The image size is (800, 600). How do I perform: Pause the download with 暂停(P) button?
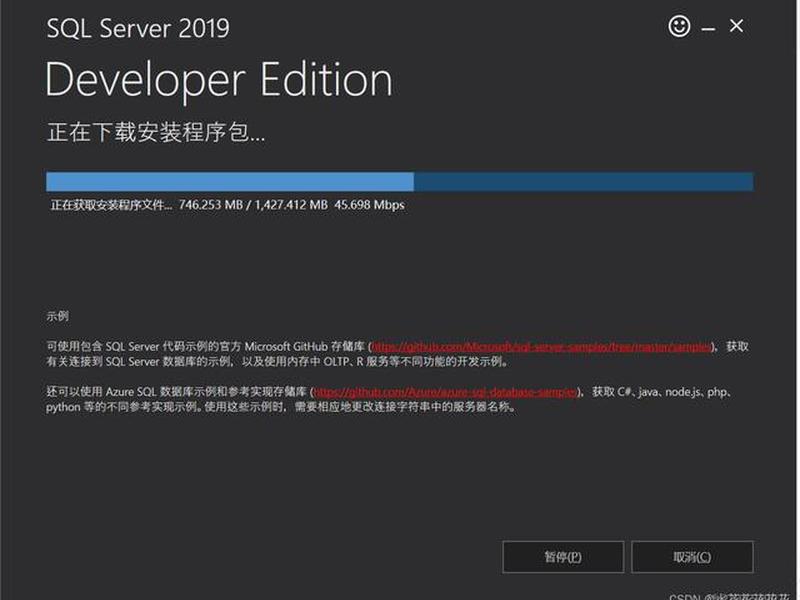[563, 557]
